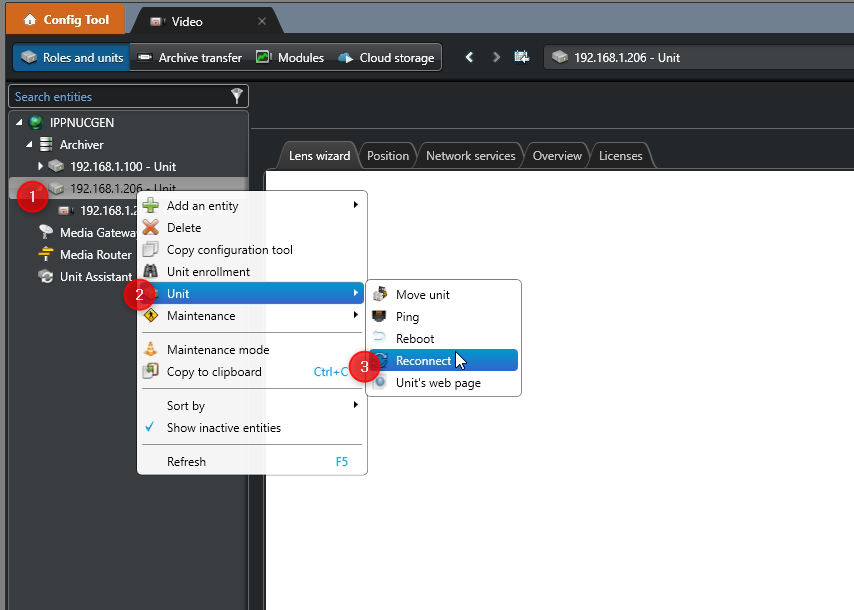Click the Config Tool home icon
Viewport: 854px width, 610px height.
(x=29, y=20)
